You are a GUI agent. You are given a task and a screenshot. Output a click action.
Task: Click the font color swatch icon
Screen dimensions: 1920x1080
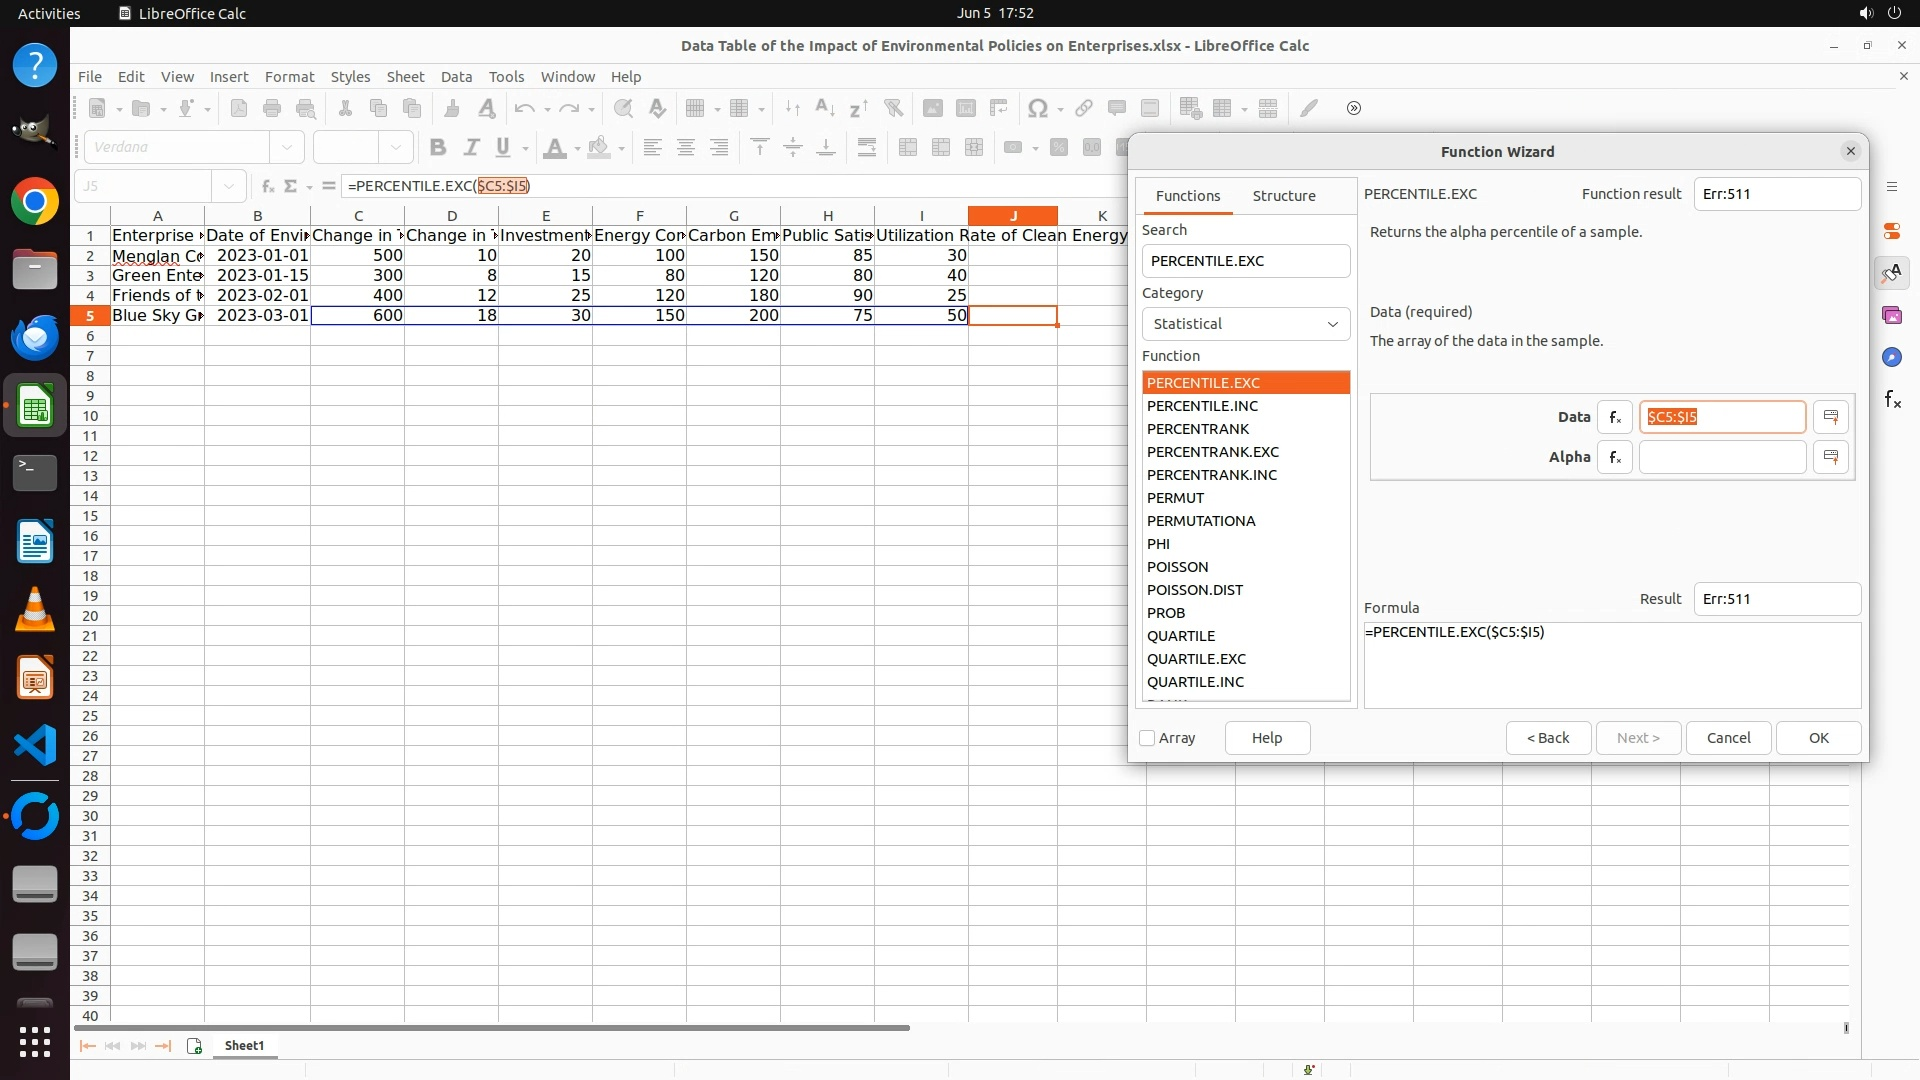tap(554, 148)
